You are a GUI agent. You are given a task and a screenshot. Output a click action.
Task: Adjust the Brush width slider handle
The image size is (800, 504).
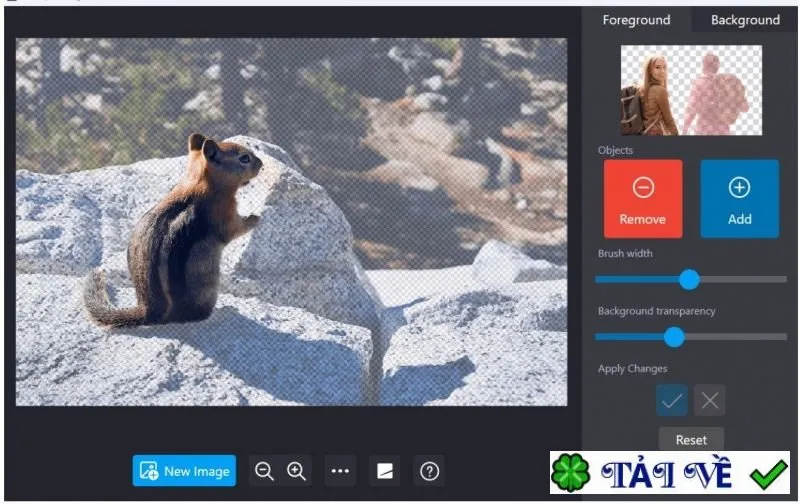[689, 280]
